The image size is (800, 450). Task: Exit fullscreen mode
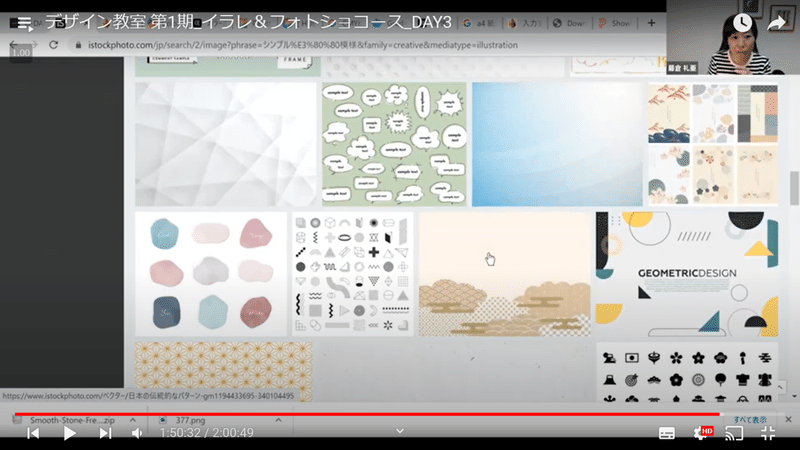coord(767,433)
